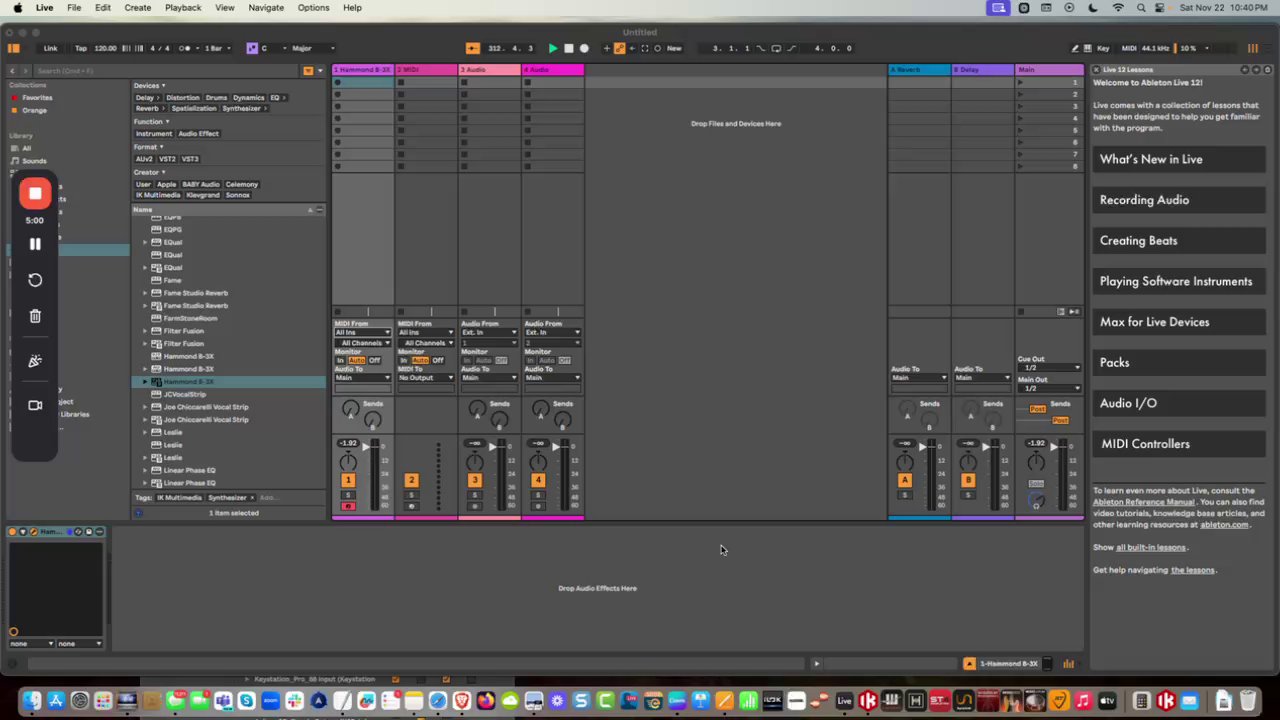Open the What's New in Live lesson
The height and width of the screenshot is (720, 1280).
click(1179, 159)
